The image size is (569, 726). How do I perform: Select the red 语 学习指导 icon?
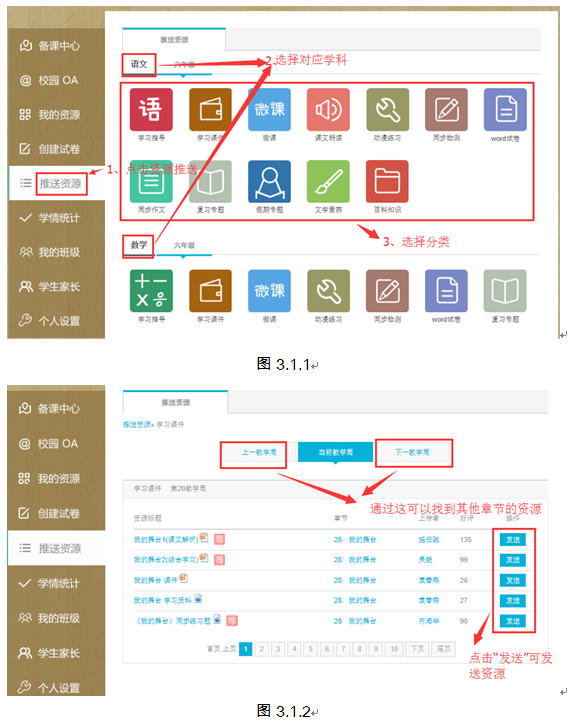pyautogui.click(x=151, y=110)
